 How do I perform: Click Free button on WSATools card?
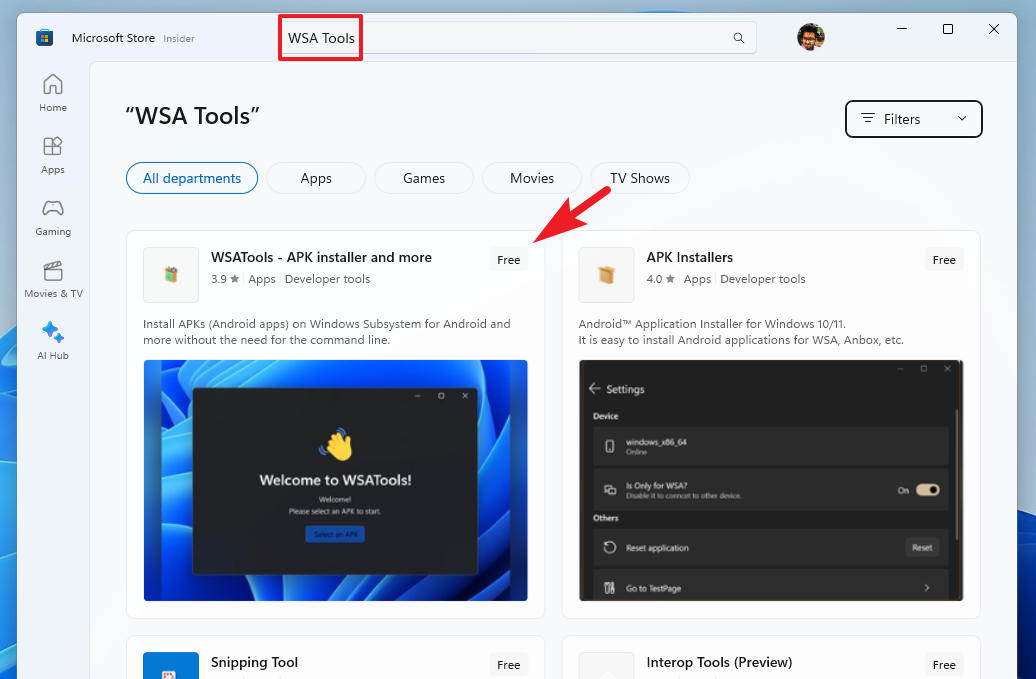pos(509,260)
